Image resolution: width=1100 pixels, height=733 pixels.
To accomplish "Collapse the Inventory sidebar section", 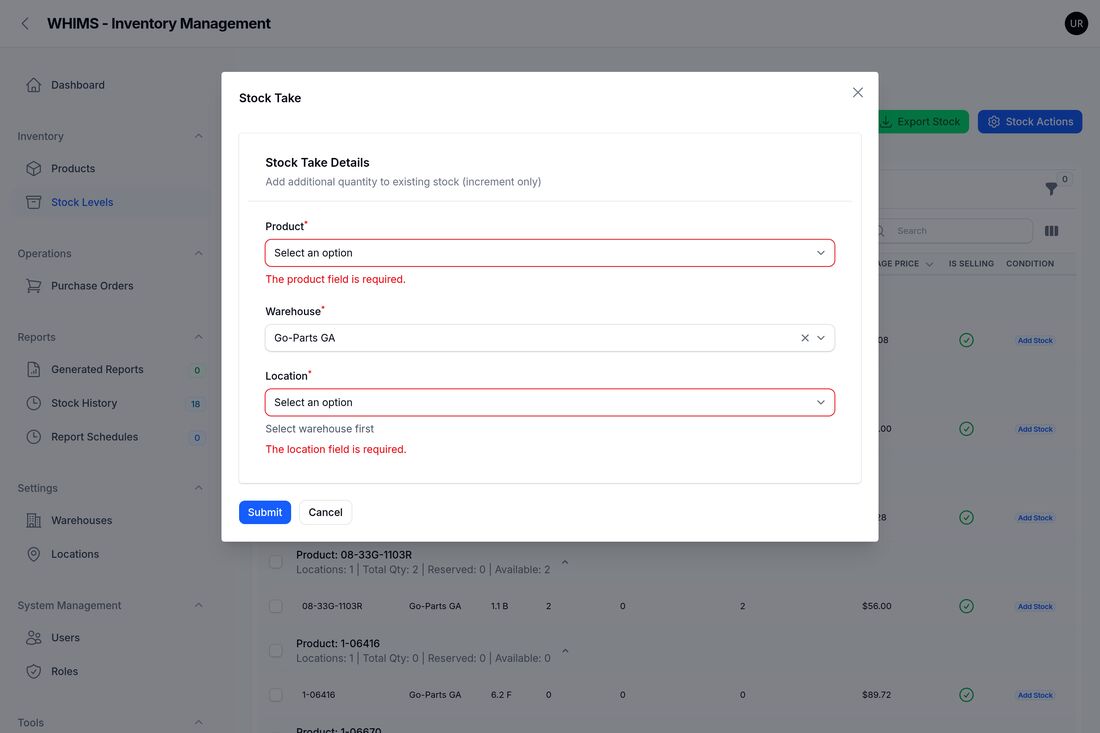I will pos(199,136).
